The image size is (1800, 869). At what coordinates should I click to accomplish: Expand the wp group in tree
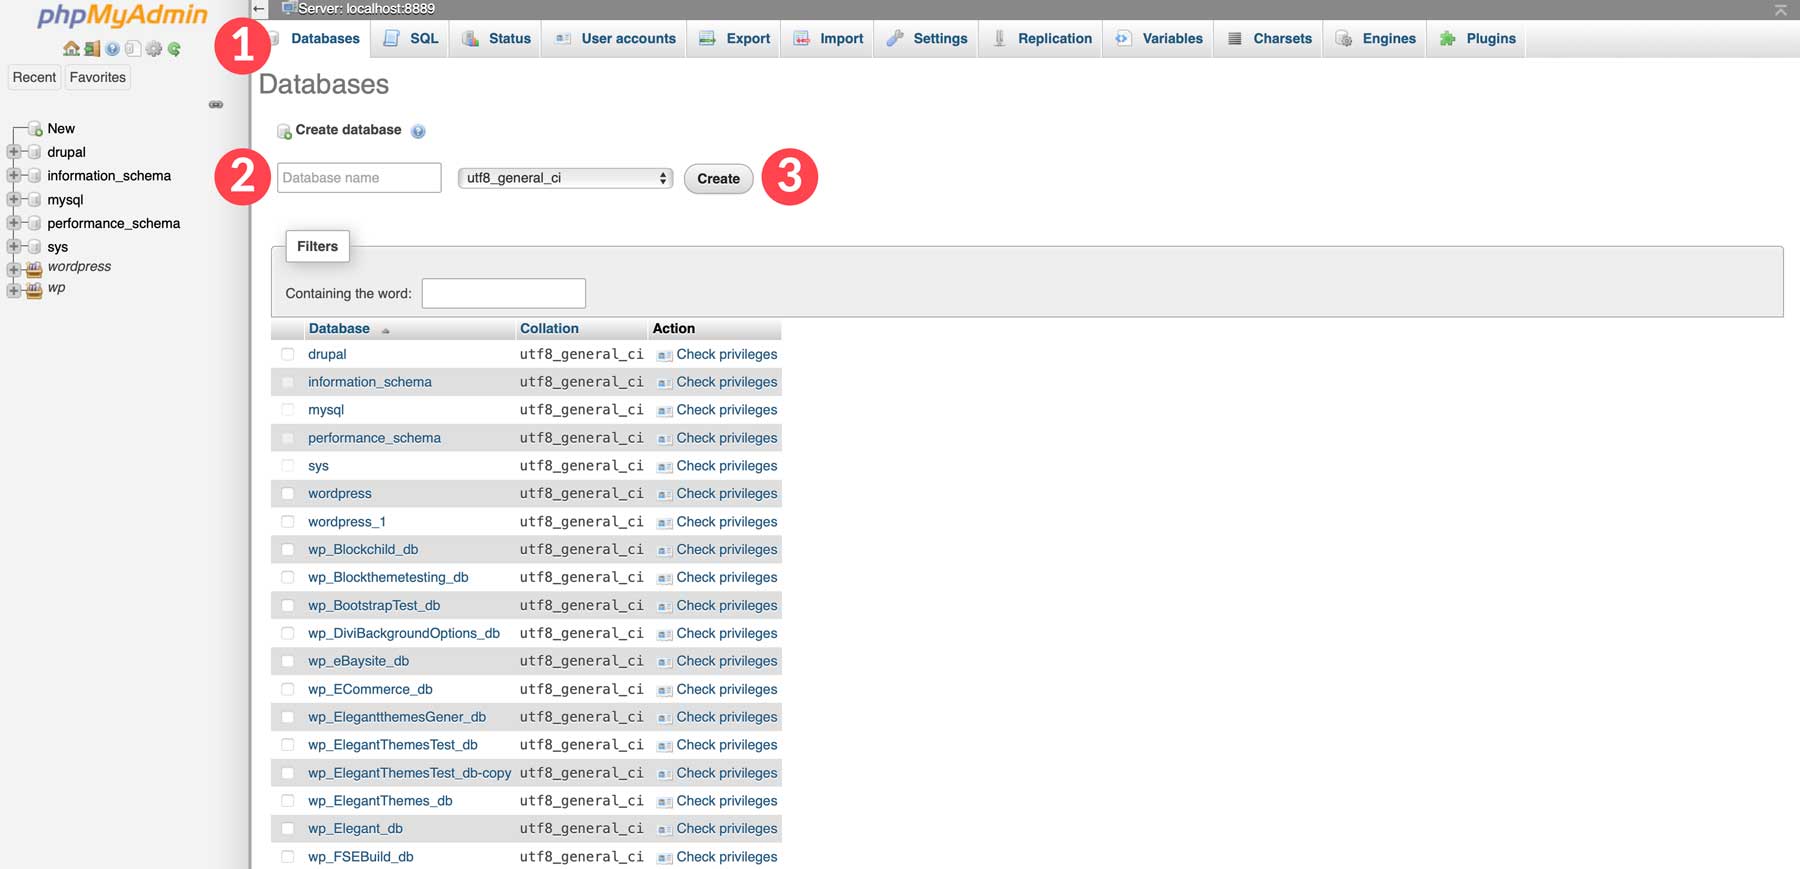point(13,291)
